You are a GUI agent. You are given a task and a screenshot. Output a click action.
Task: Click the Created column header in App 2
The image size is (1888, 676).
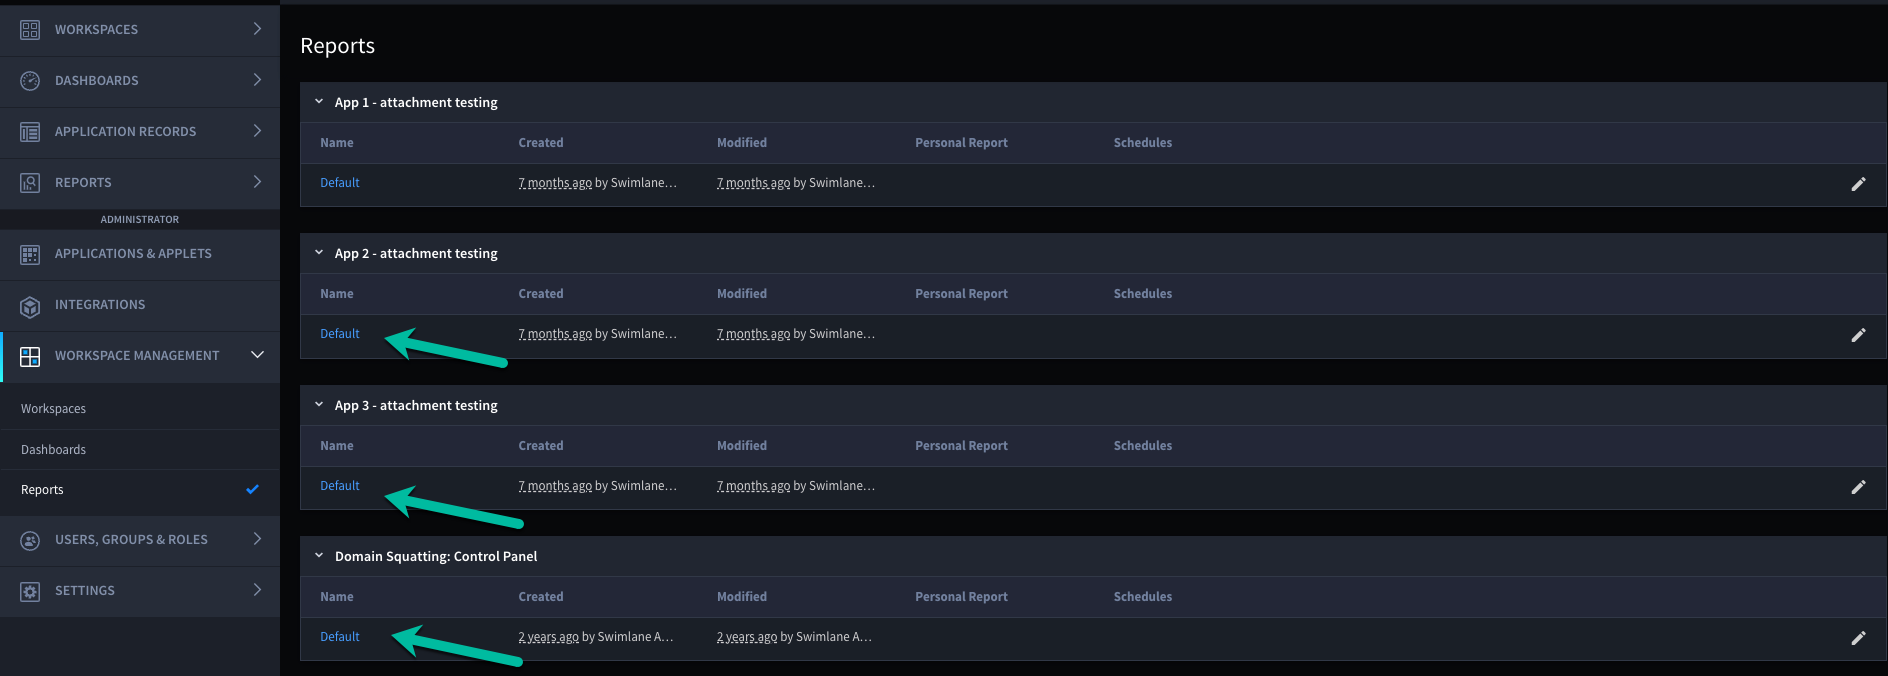[x=541, y=294]
